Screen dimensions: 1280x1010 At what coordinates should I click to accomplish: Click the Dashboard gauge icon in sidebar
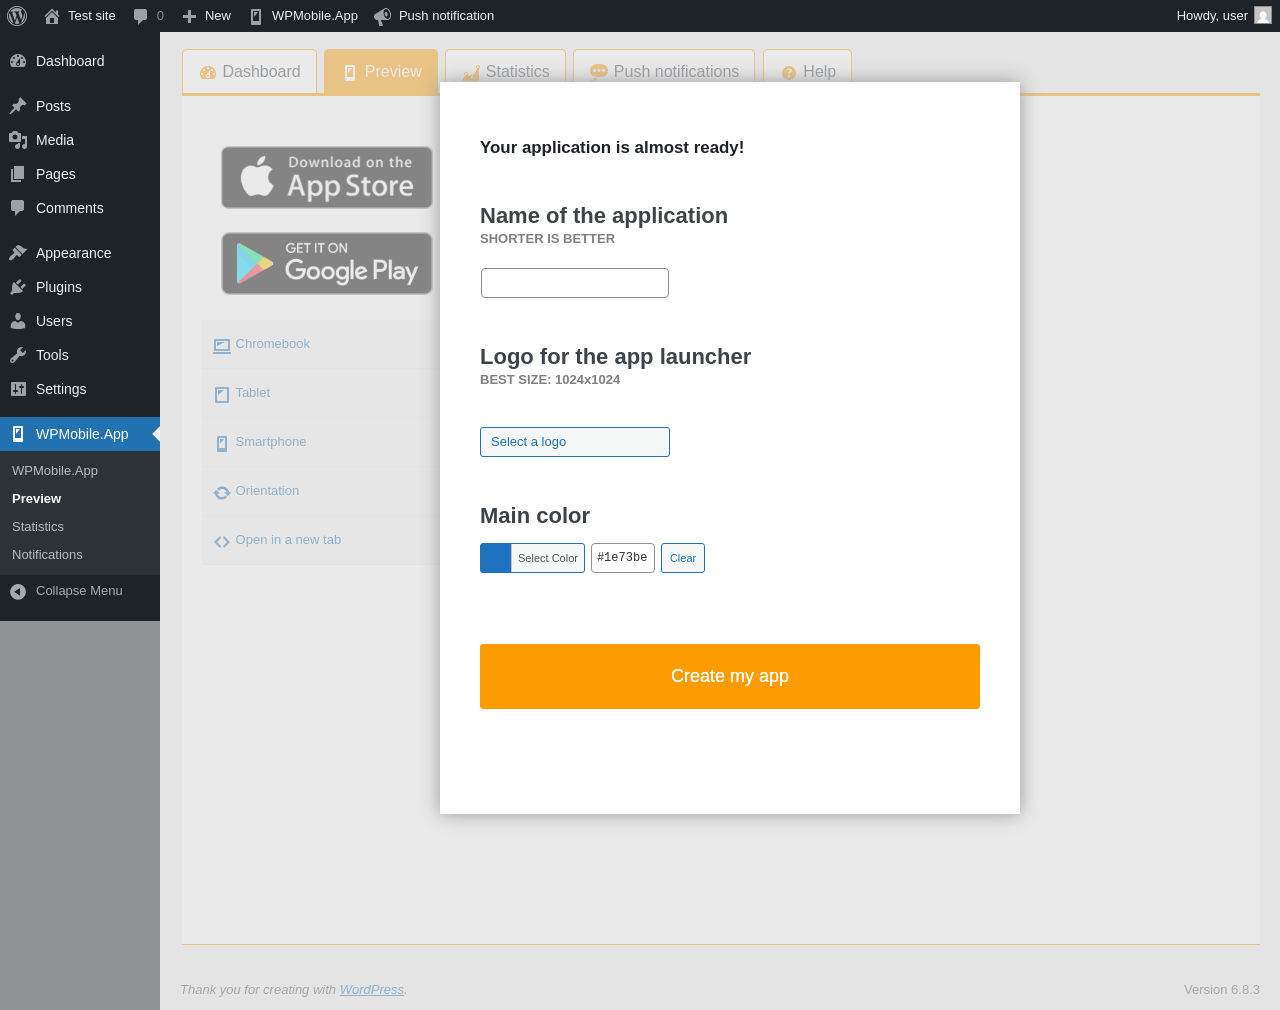18,61
